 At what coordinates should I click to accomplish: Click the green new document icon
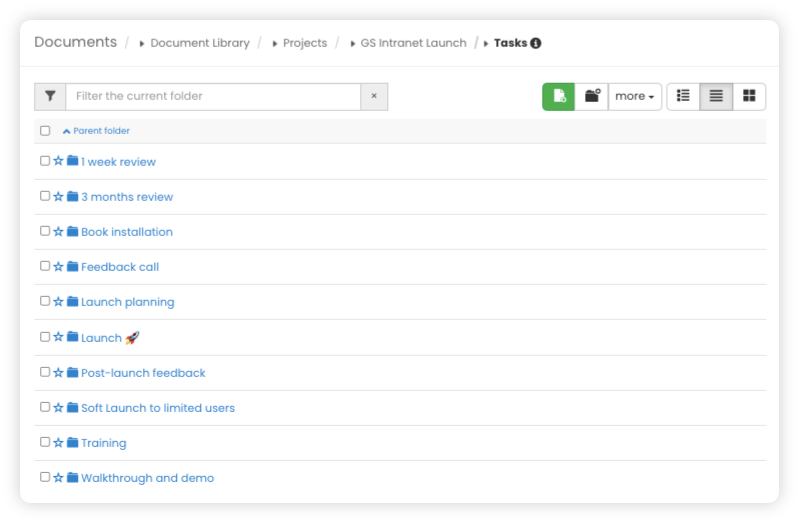pyautogui.click(x=559, y=96)
